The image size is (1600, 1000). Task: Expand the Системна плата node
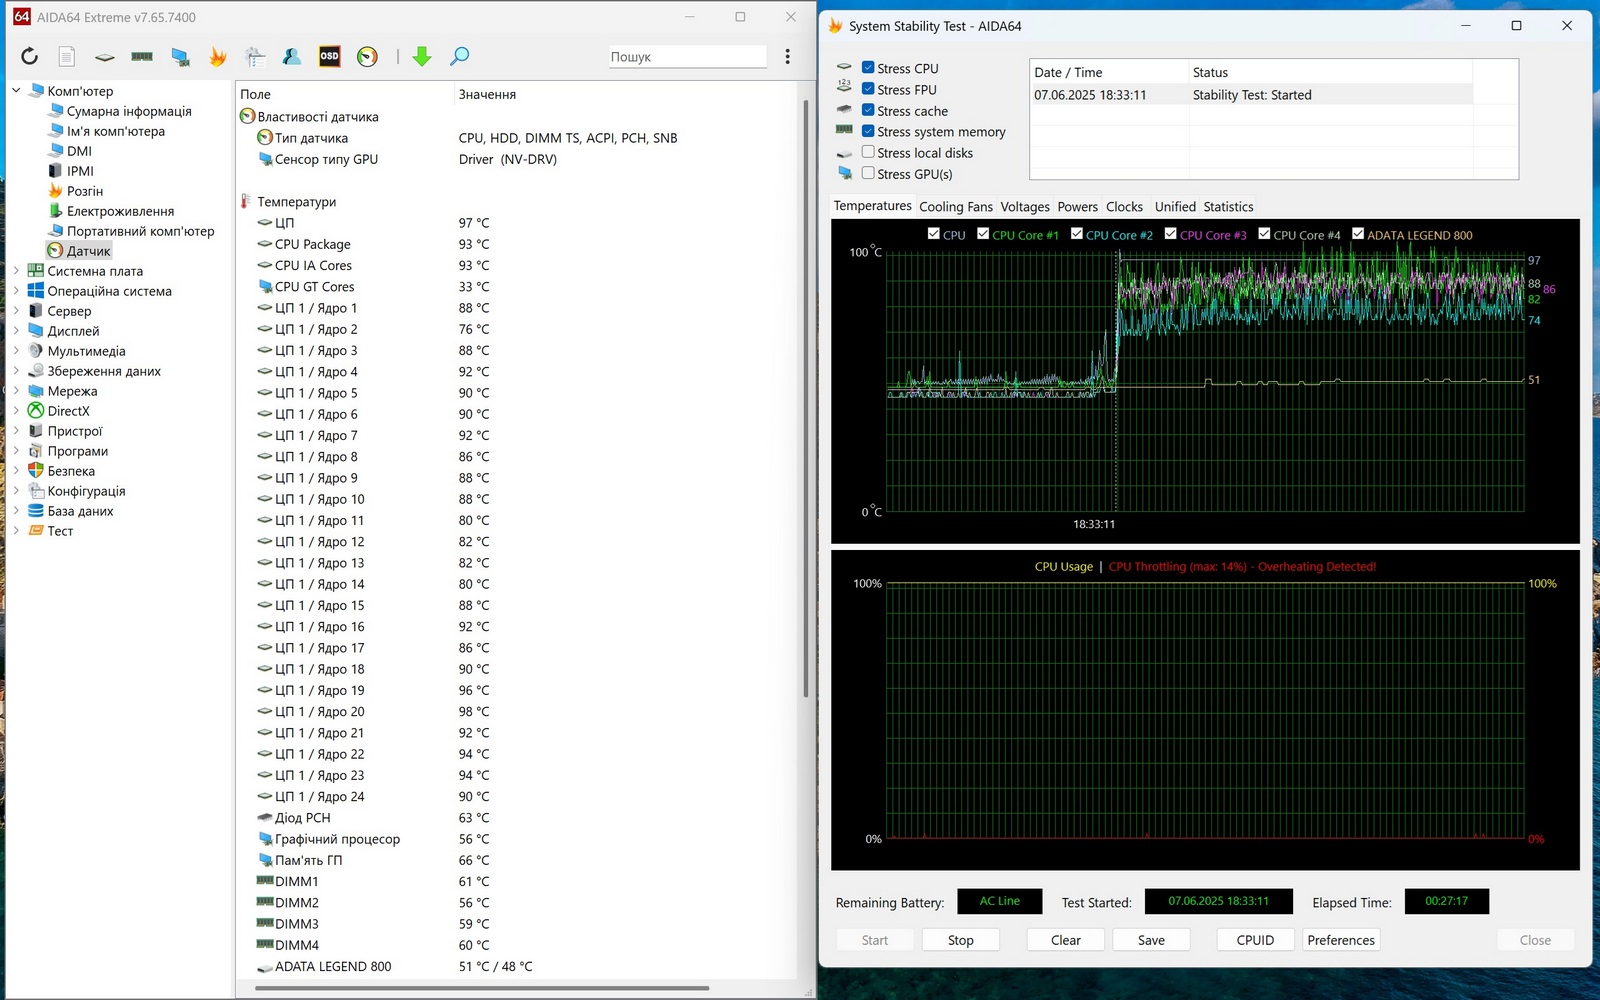(16, 271)
